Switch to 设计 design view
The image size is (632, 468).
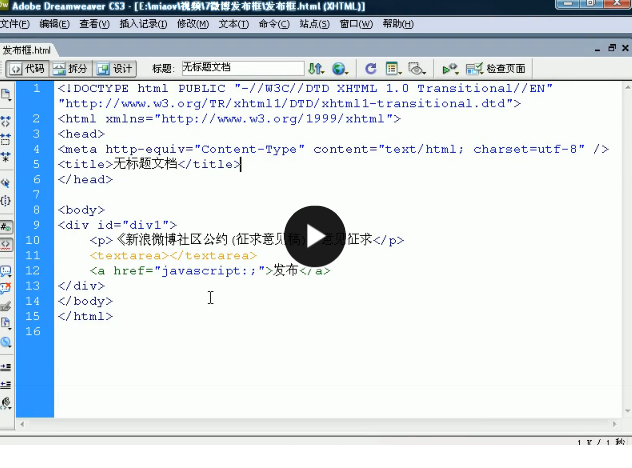[x=115, y=69]
